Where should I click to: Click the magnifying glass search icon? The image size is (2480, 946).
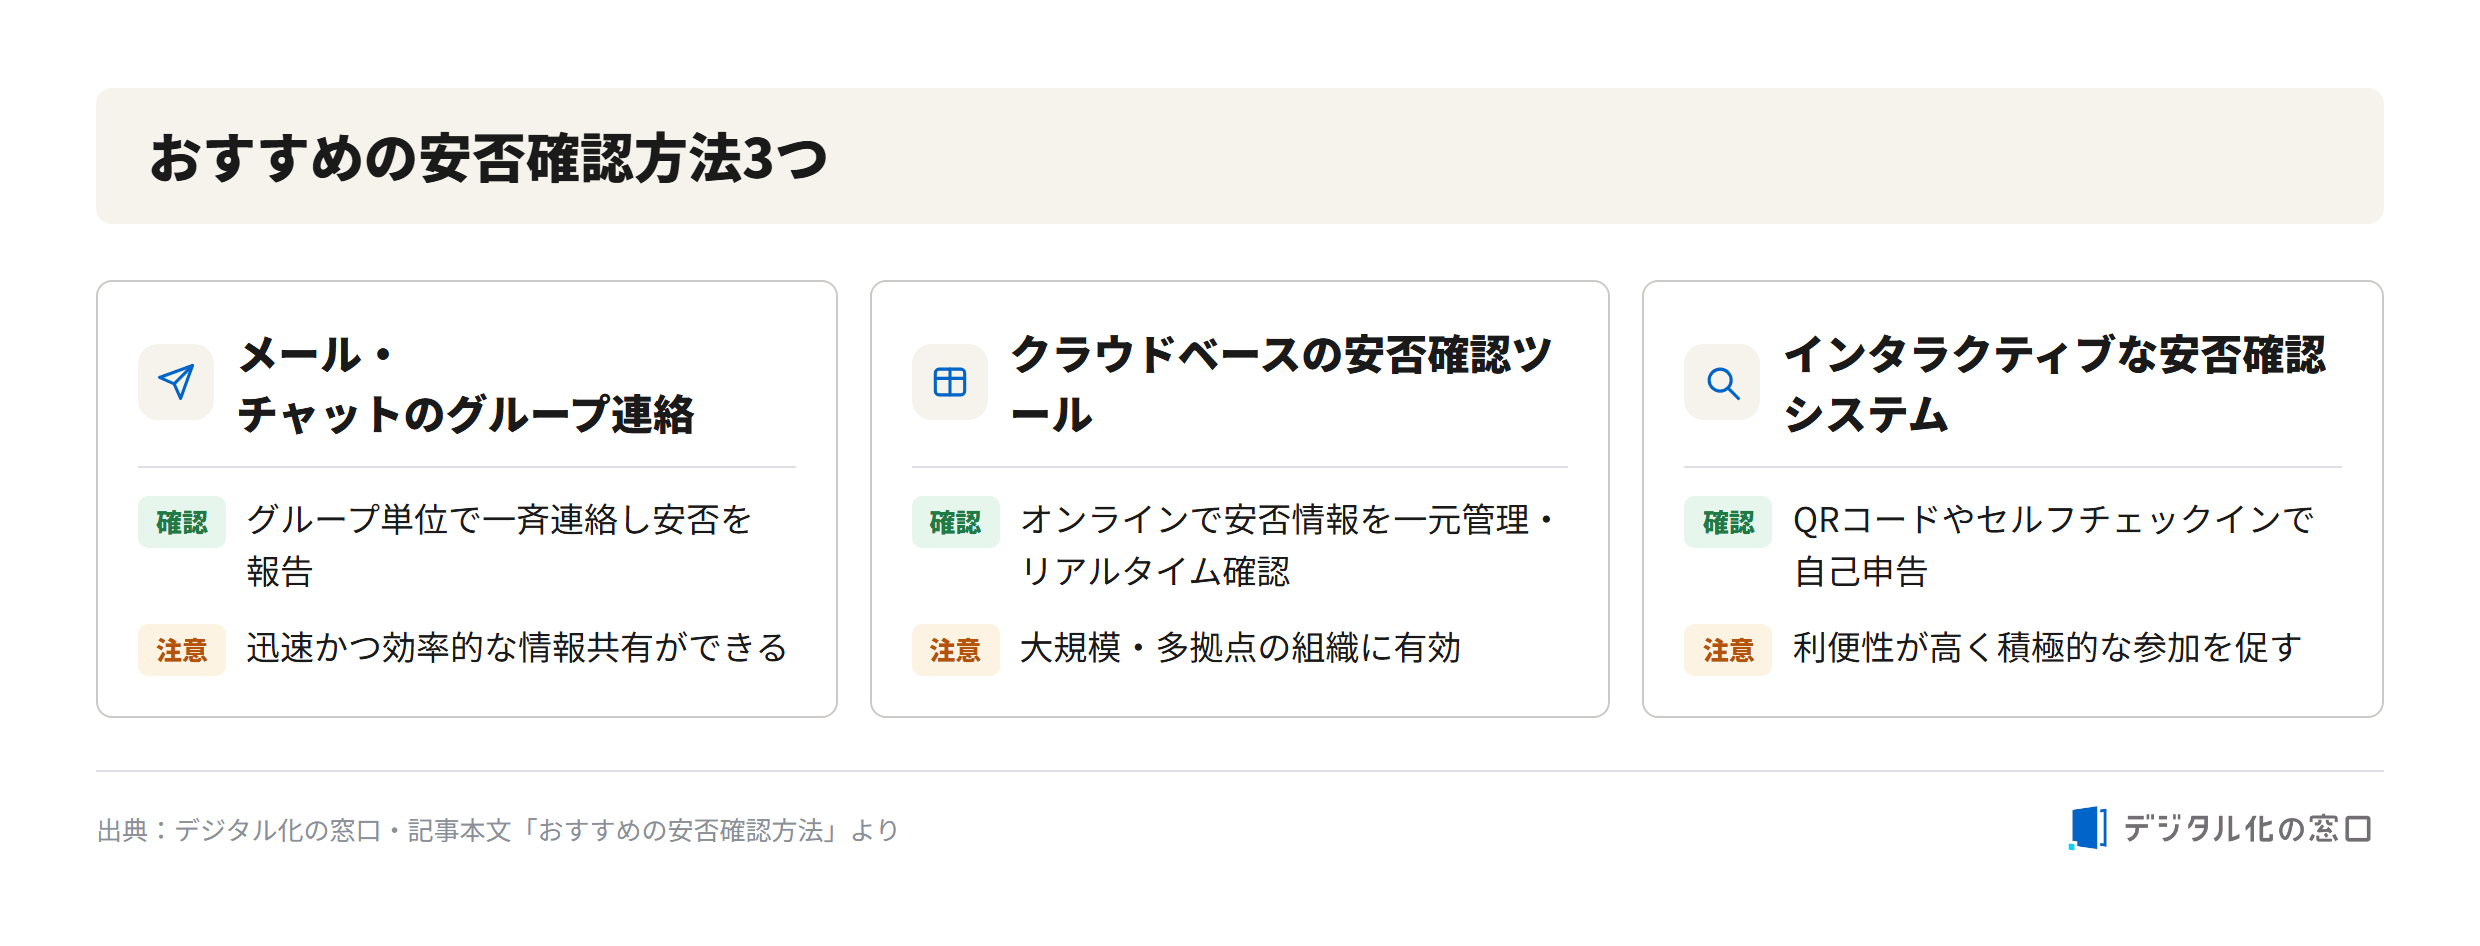coord(1722,382)
